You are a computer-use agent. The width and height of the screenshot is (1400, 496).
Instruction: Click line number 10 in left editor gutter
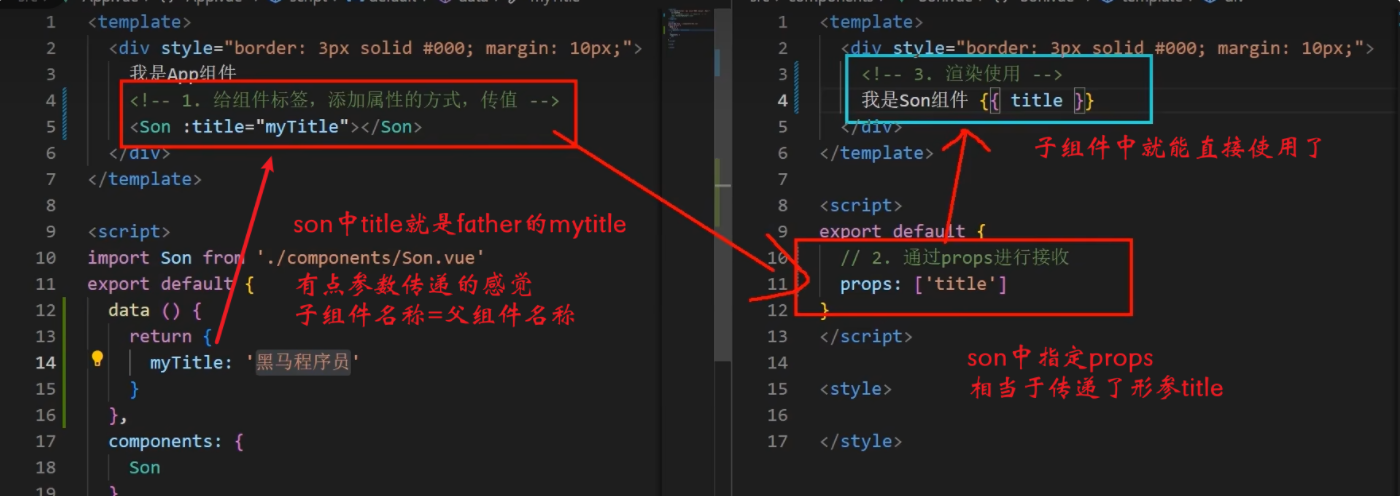pyautogui.click(x=45, y=258)
